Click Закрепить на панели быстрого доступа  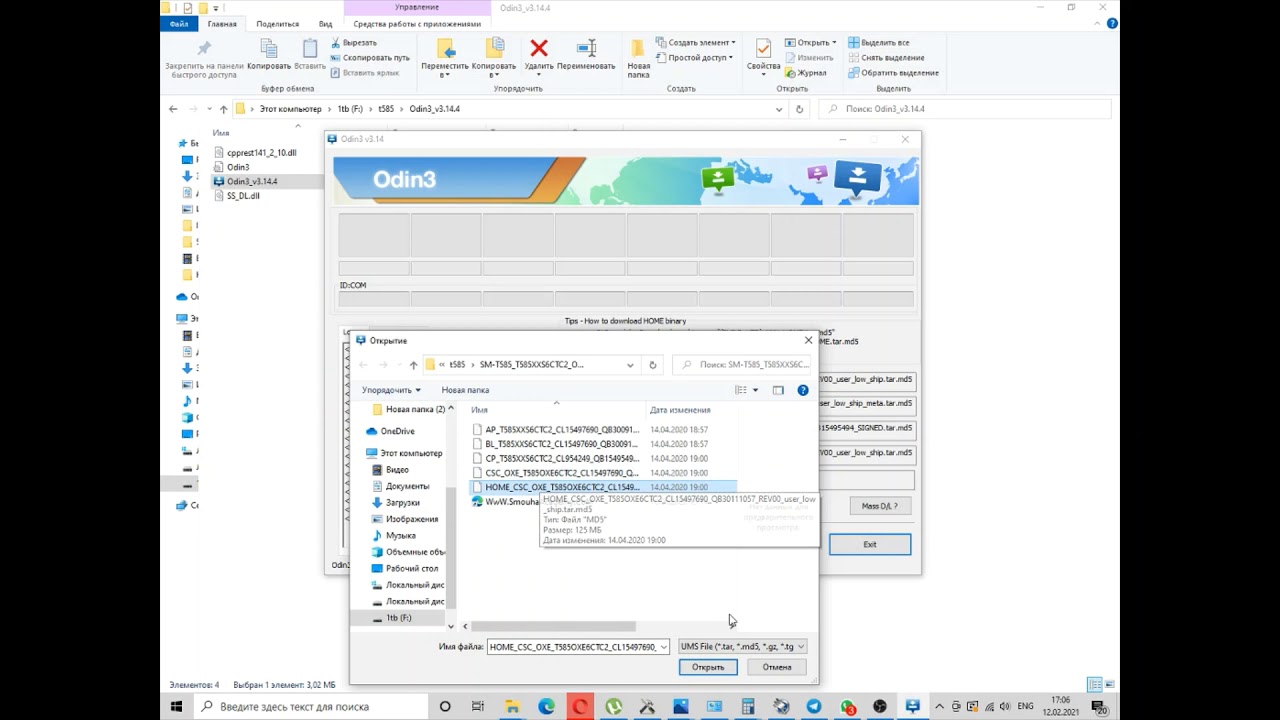pos(203,58)
